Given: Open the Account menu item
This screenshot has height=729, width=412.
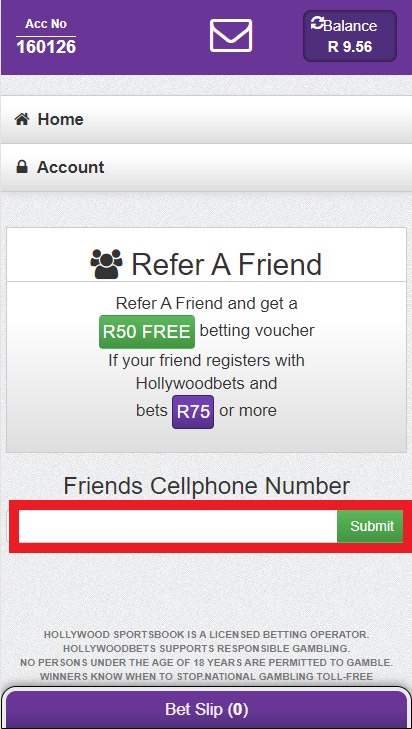Looking at the screenshot, I should coord(206,167).
